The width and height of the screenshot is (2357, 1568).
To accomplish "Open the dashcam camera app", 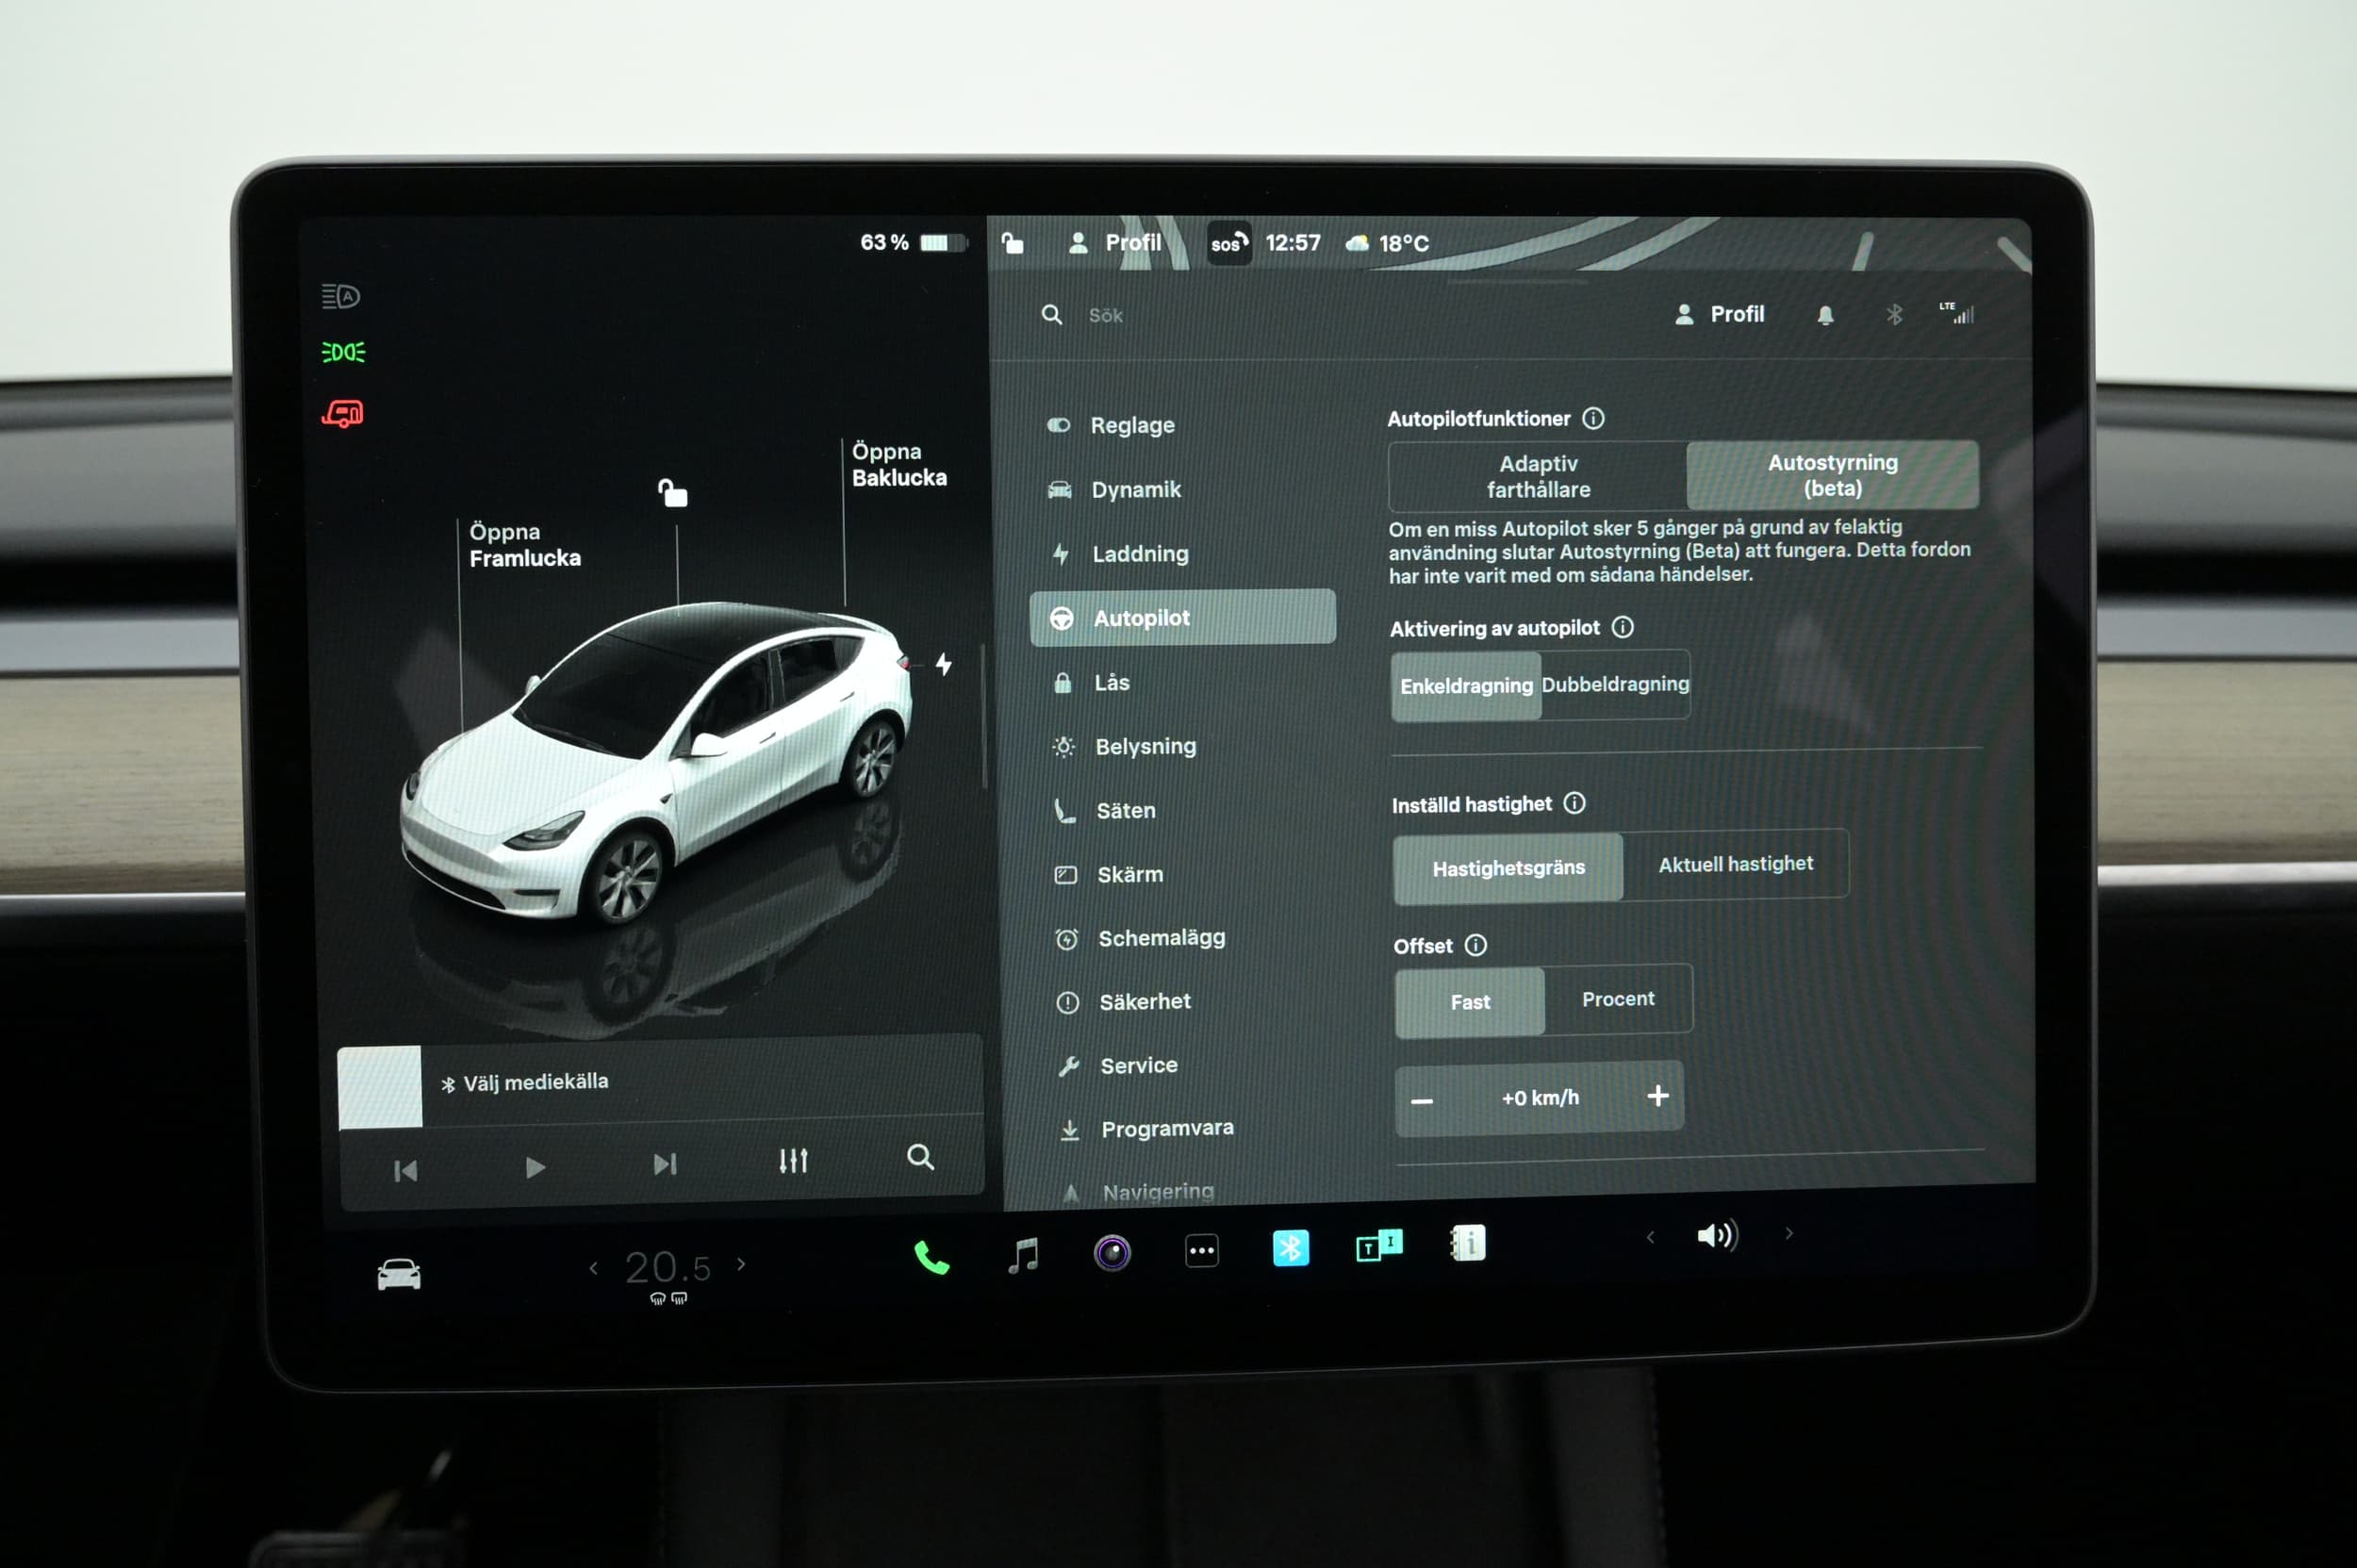I will (1112, 1252).
